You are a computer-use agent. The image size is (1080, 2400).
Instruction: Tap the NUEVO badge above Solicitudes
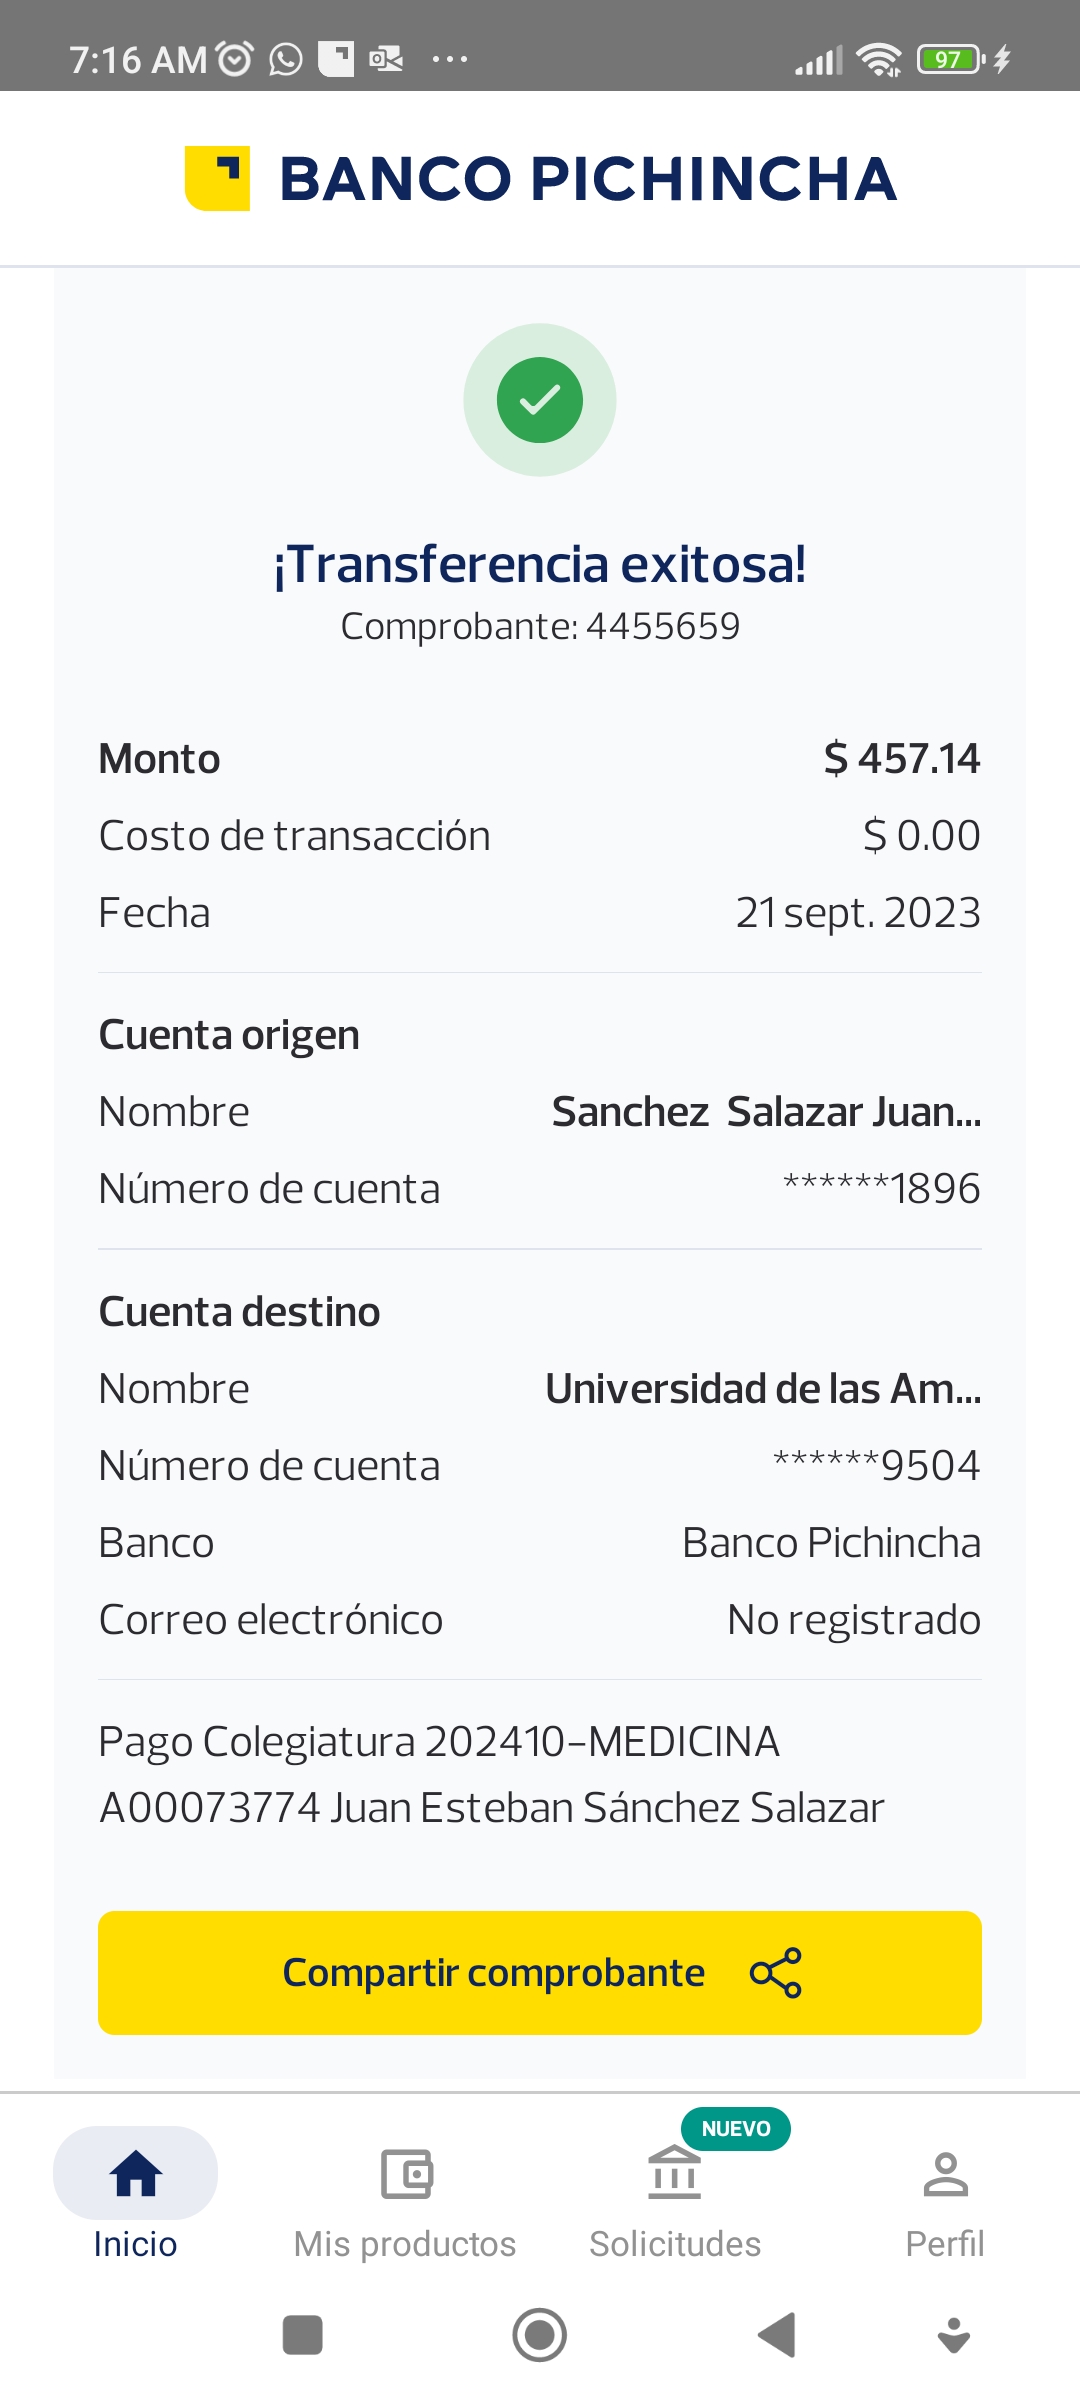pyautogui.click(x=736, y=2129)
